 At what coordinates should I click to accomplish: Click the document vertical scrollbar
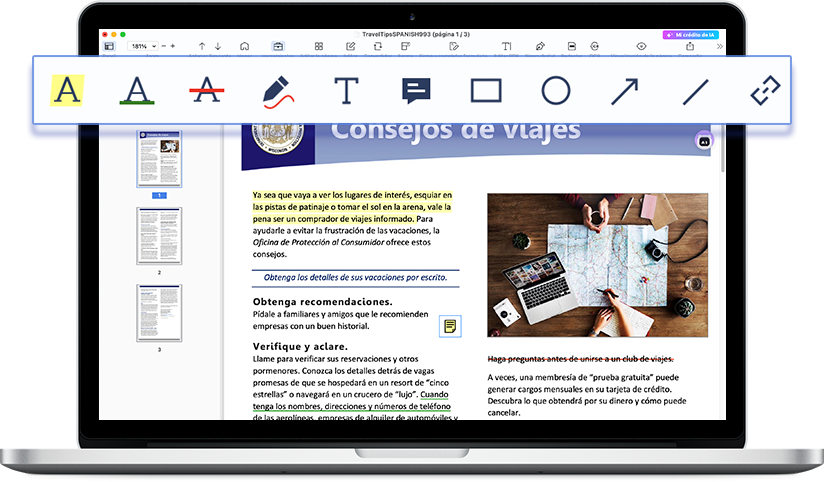point(723,148)
